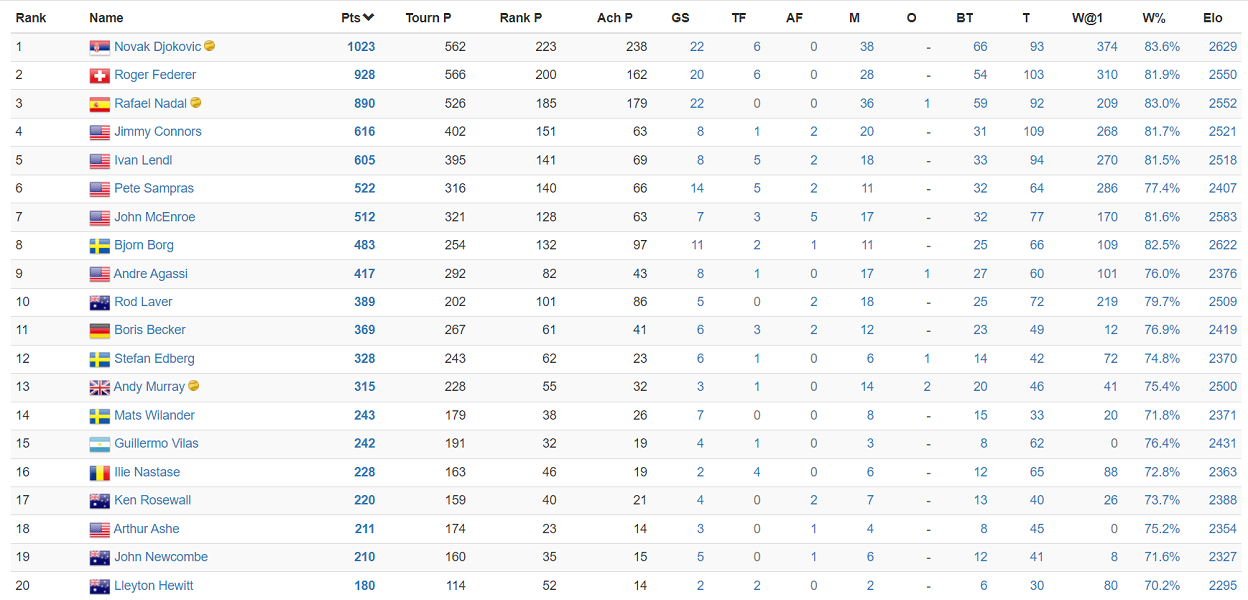
Task: Click the Pts column sort arrow
Action: coord(369,17)
